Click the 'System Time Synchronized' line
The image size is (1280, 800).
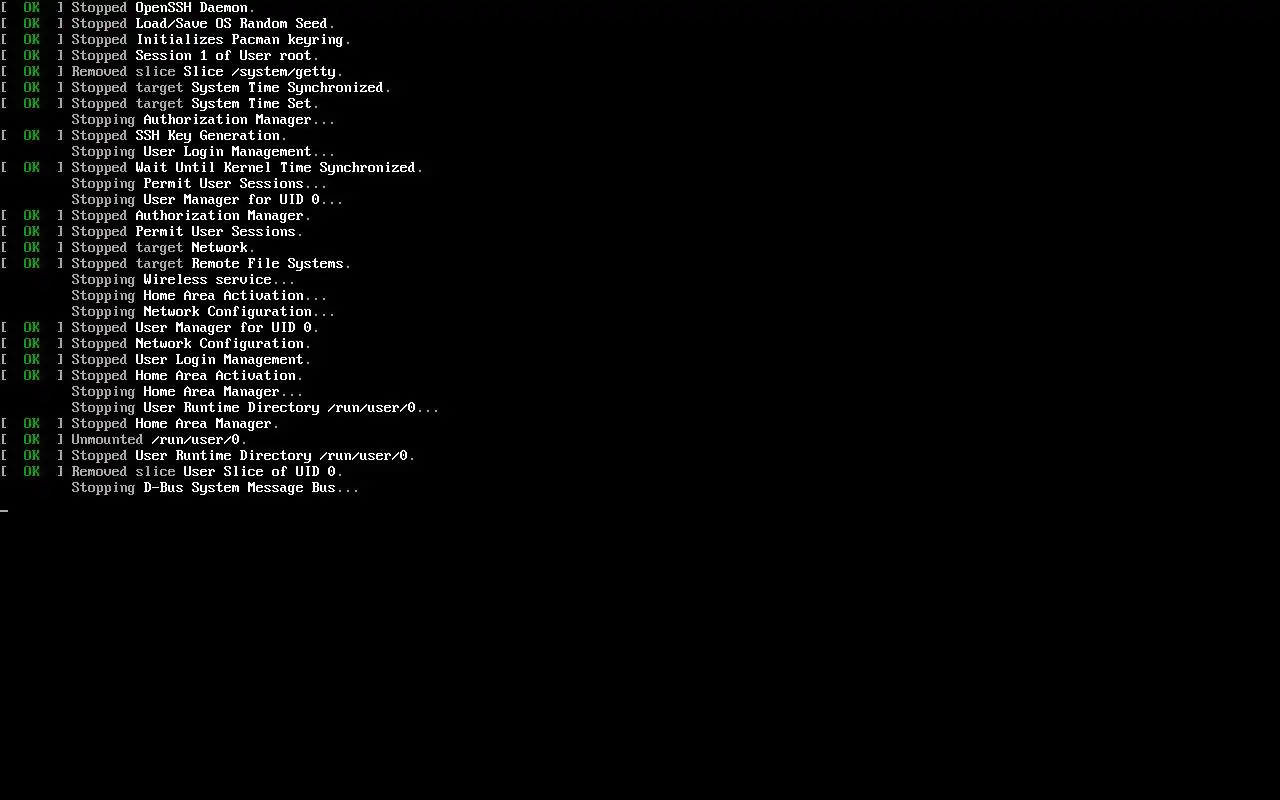point(196,88)
